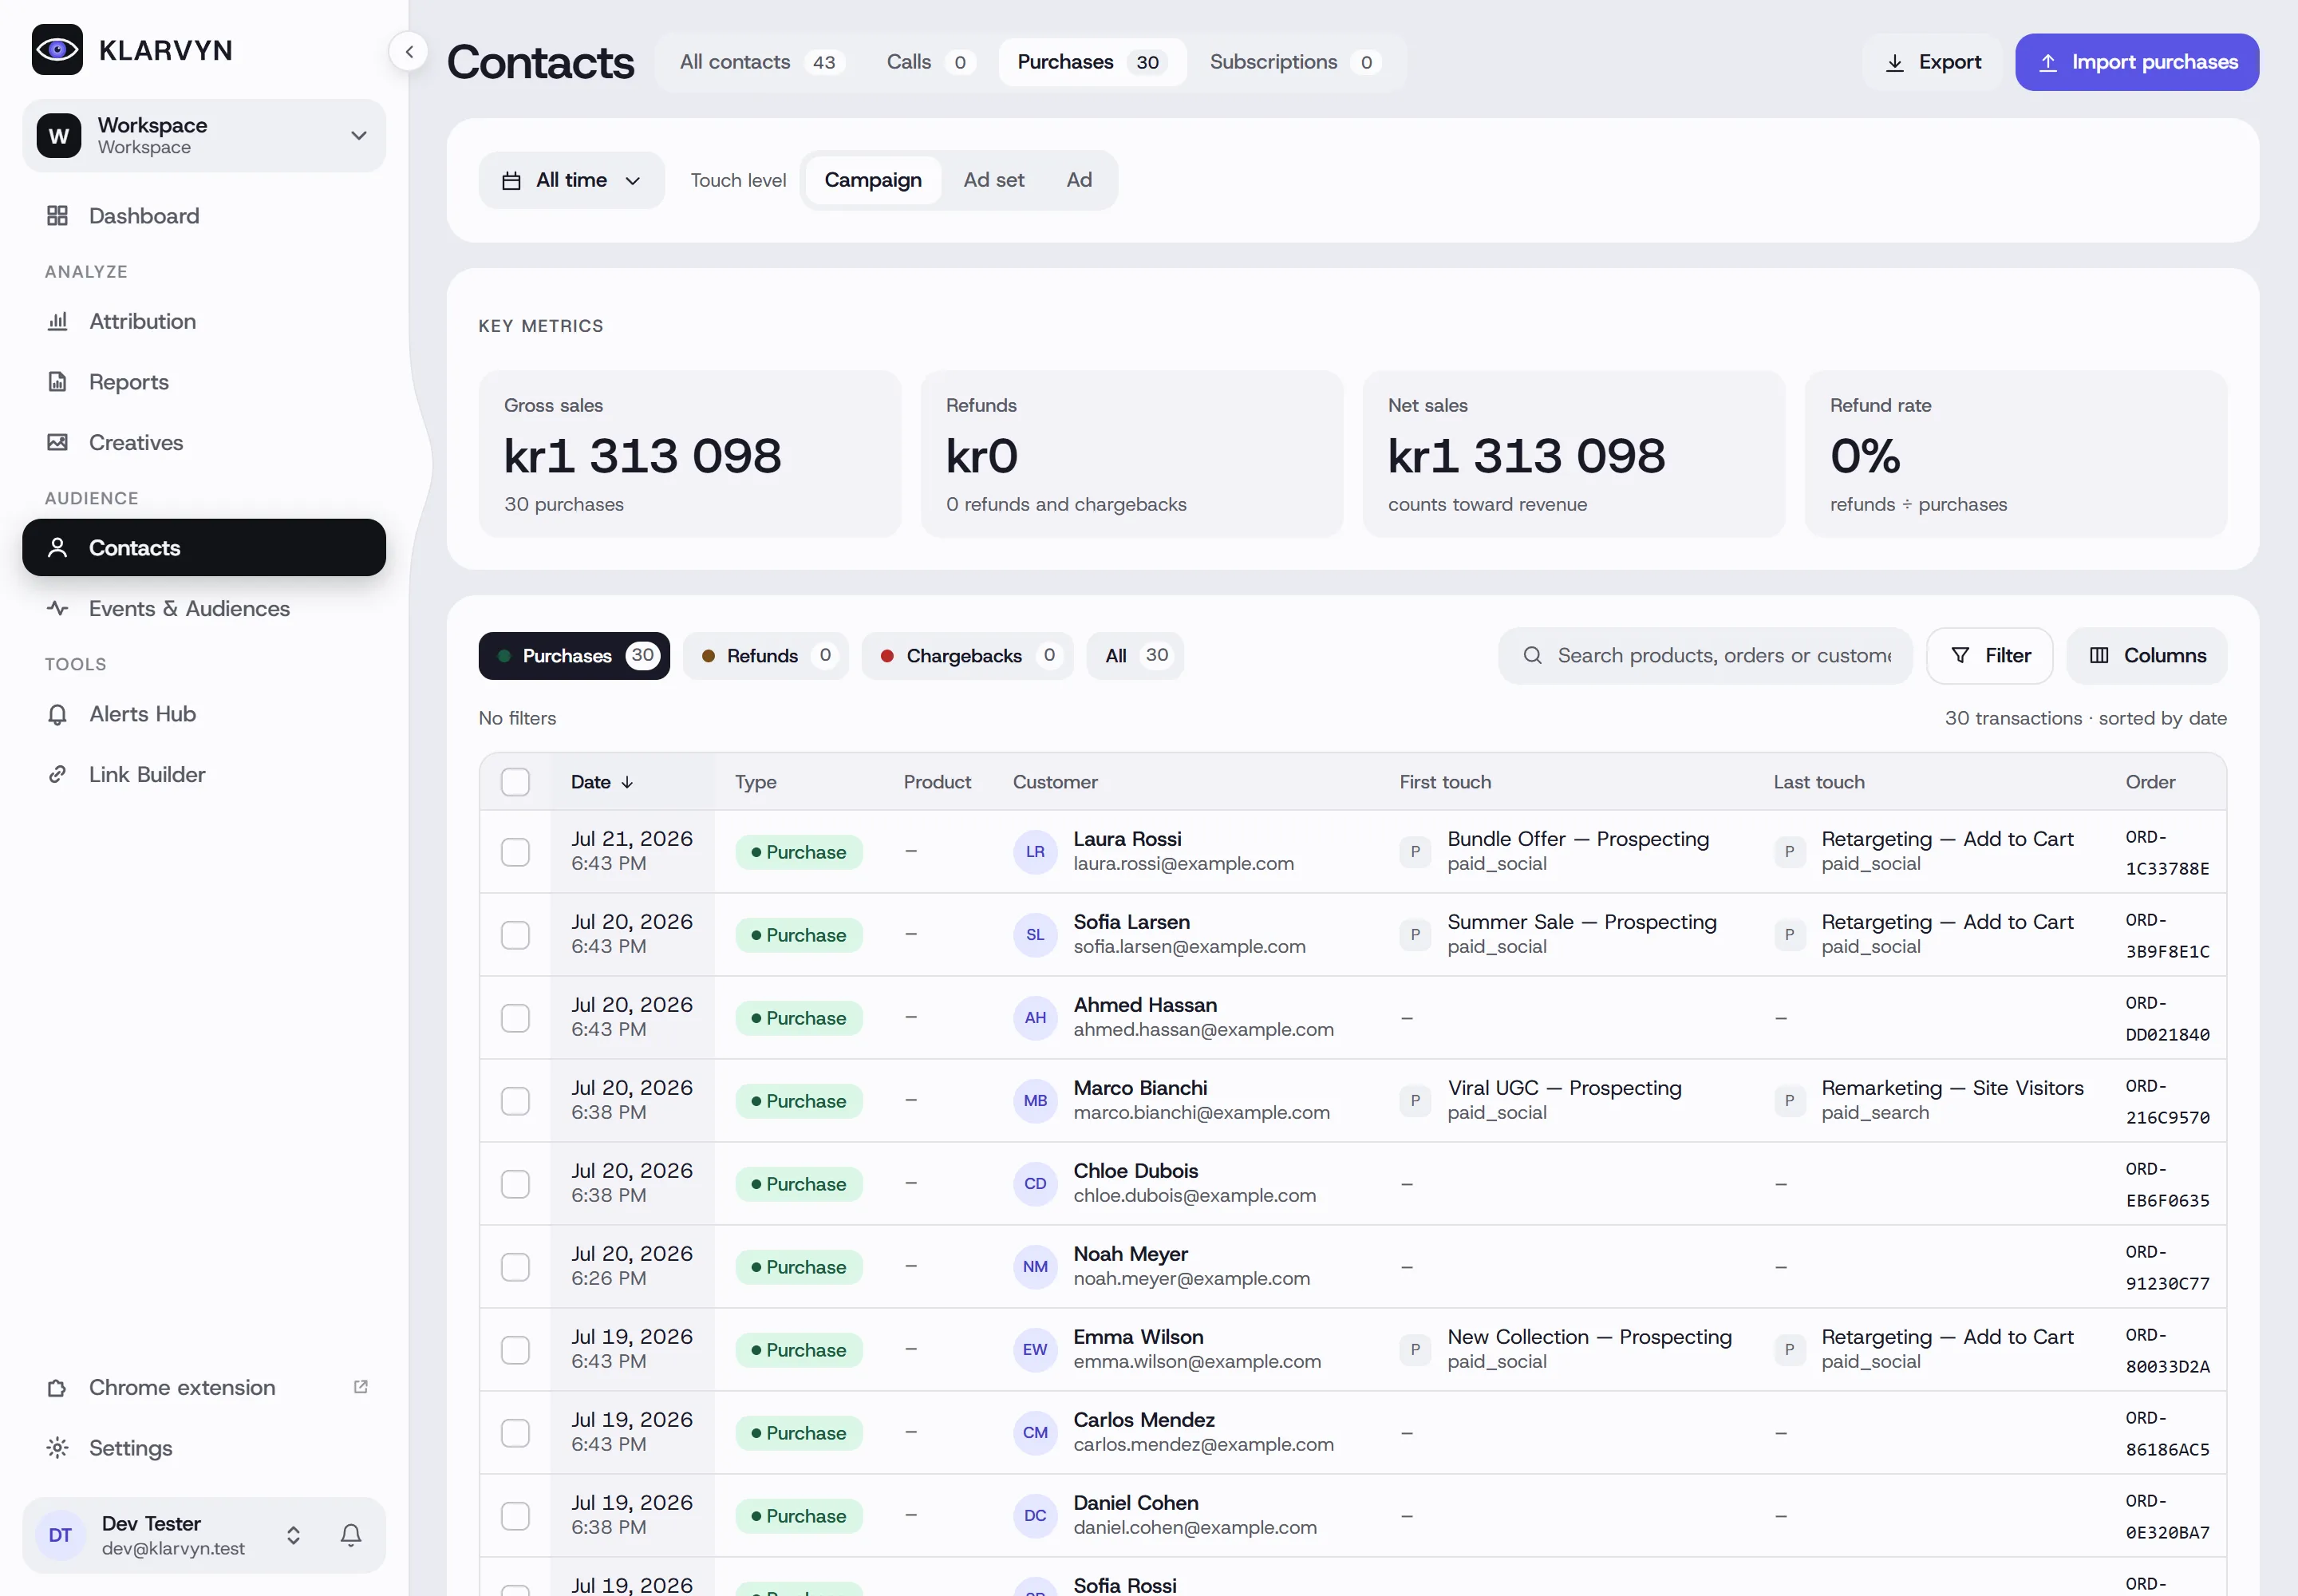The image size is (2298, 1596).
Task: Click the Export button
Action: 1932,62
